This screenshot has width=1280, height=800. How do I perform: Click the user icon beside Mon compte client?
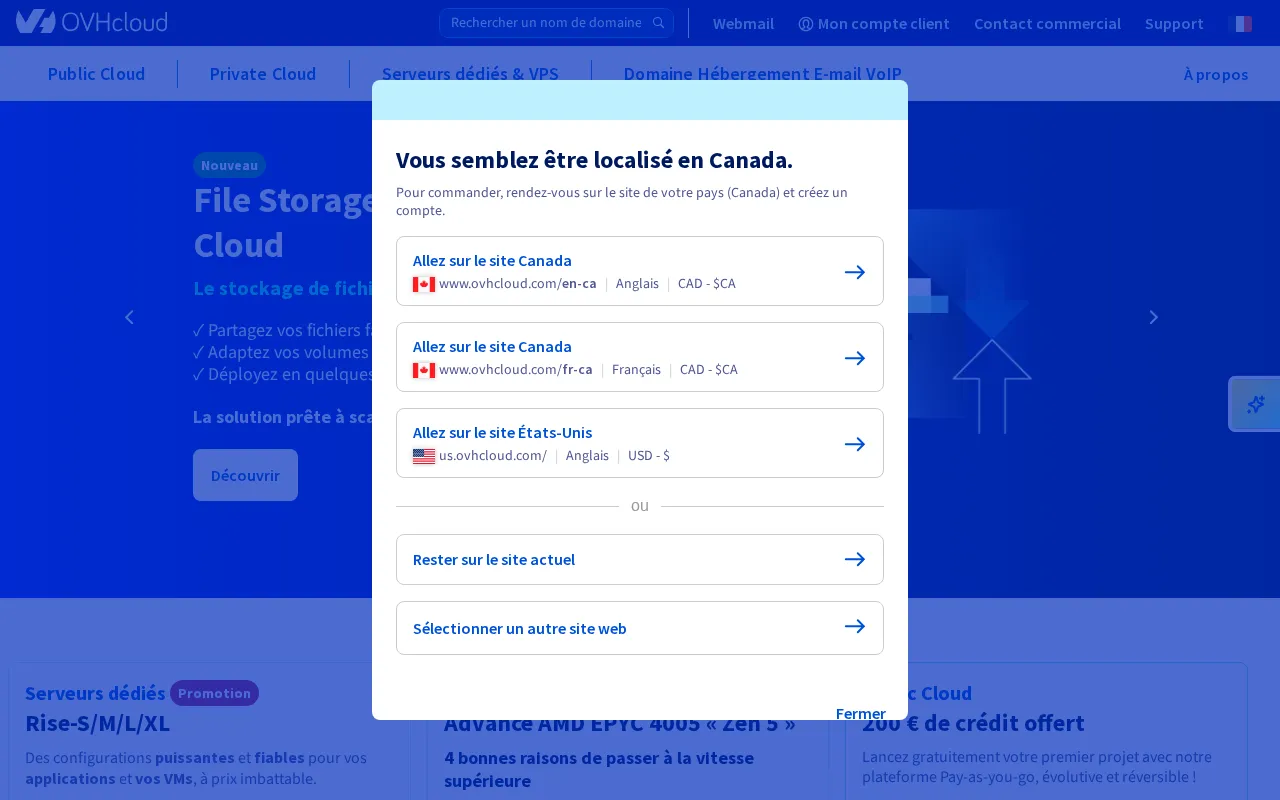click(806, 24)
